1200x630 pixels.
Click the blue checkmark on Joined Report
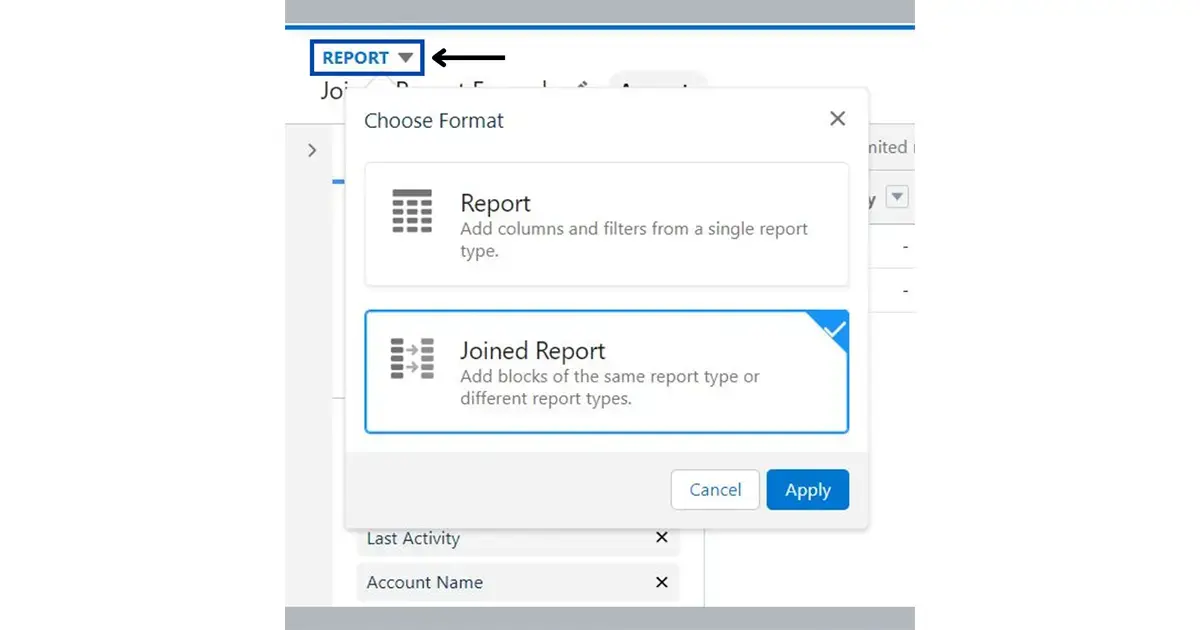(x=832, y=327)
